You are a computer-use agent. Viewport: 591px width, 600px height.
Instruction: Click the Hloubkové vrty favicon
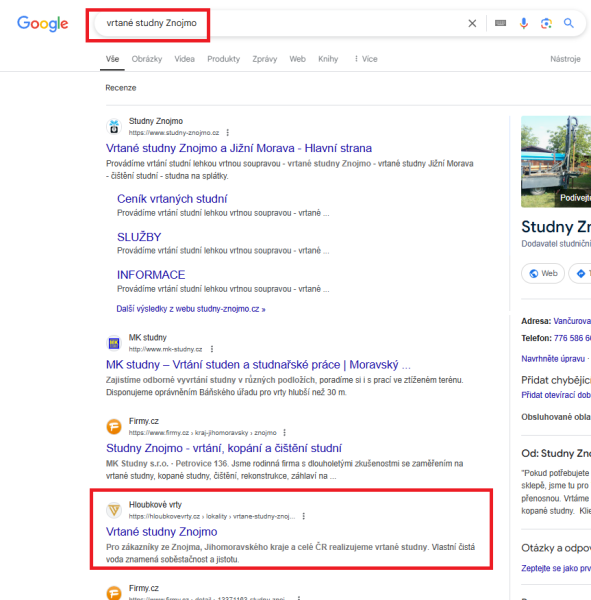[114, 510]
